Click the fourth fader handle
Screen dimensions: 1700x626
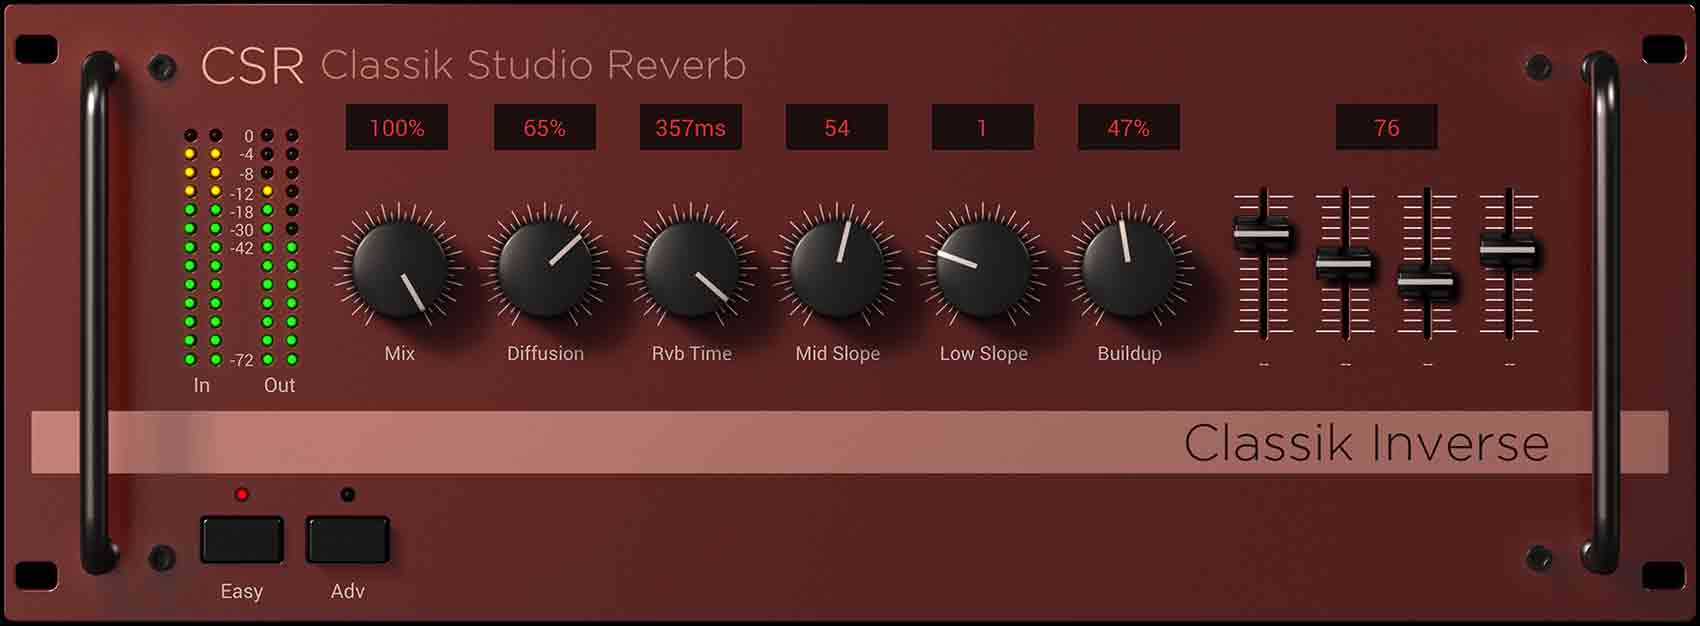pos(1508,249)
